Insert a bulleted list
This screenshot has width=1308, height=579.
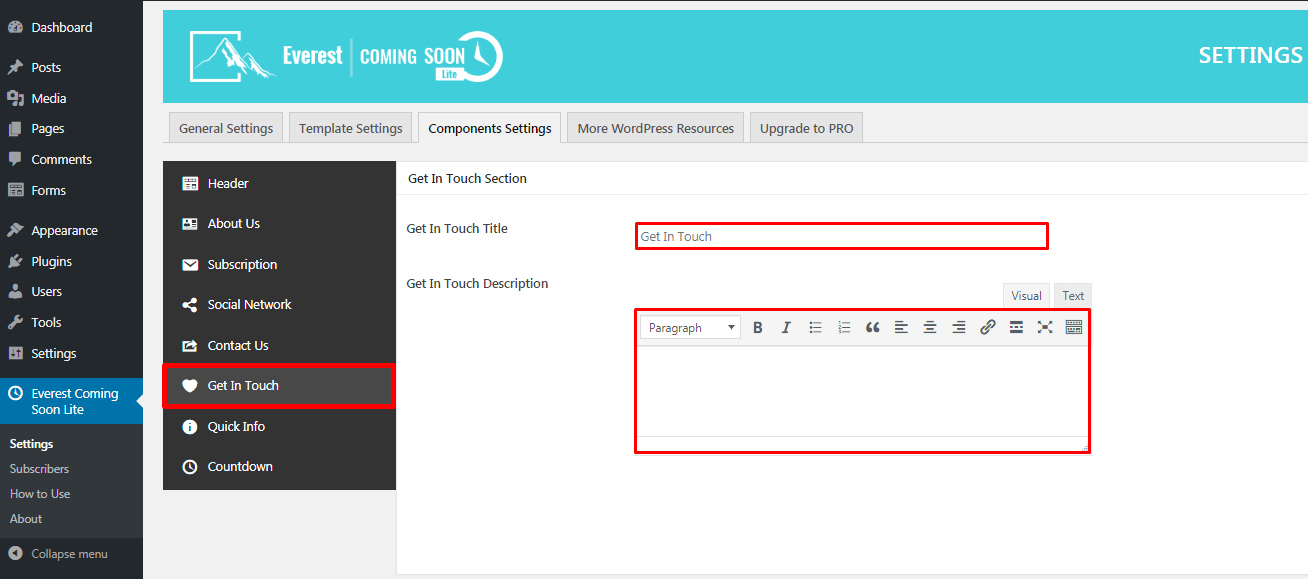pos(815,327)
